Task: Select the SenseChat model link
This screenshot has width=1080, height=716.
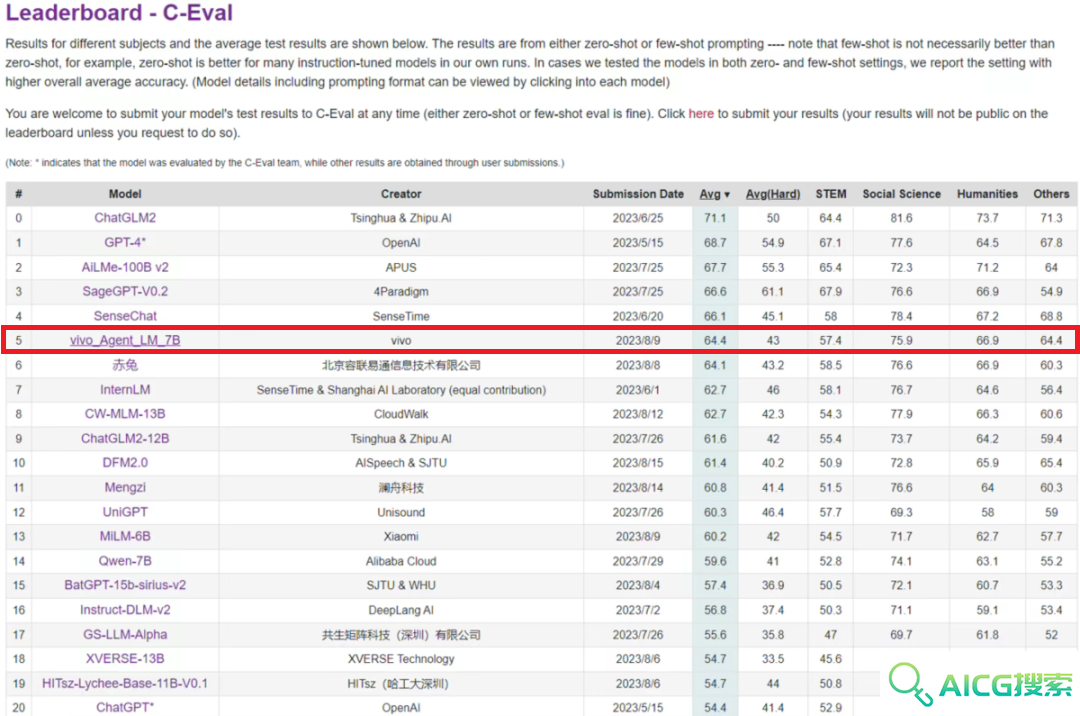Action: point(125,316)
